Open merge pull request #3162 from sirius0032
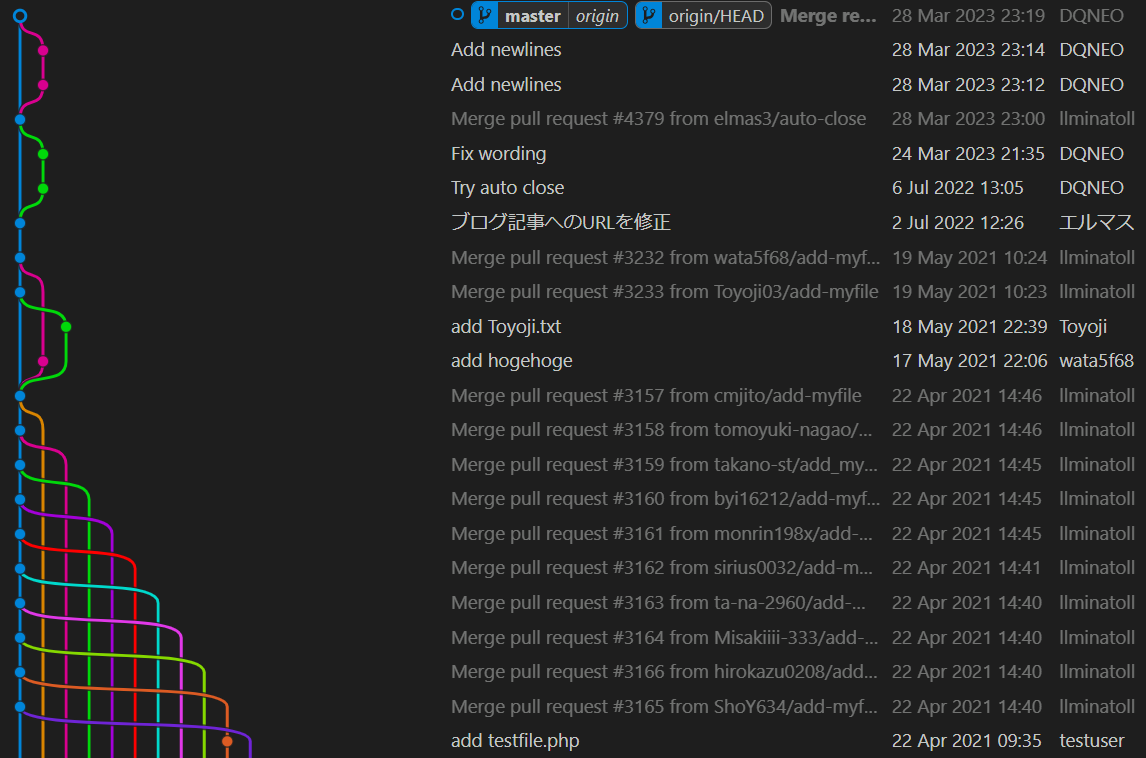The image size is (1146, 758). (661, 568)
